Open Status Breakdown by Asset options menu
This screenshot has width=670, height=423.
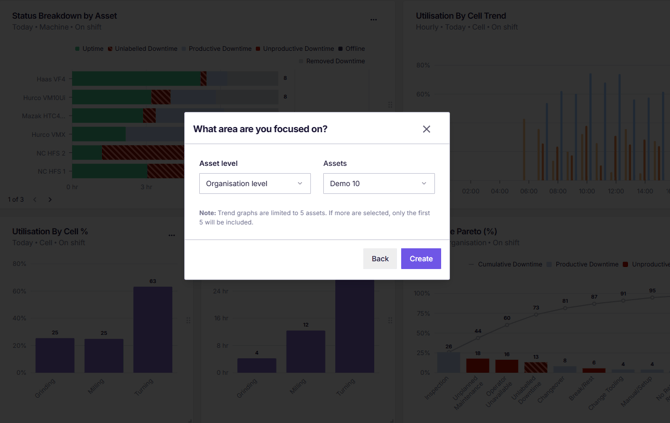(x=373, y=20)
